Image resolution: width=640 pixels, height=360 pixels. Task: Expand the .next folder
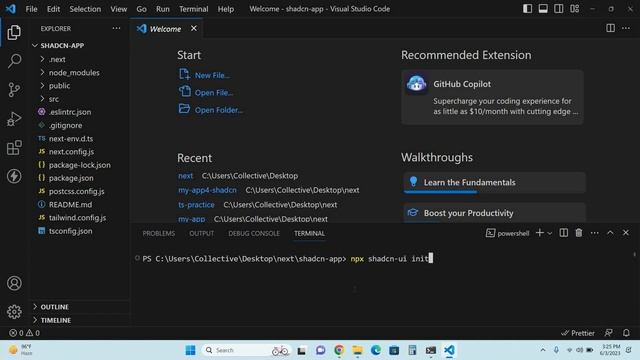point(80,59)
